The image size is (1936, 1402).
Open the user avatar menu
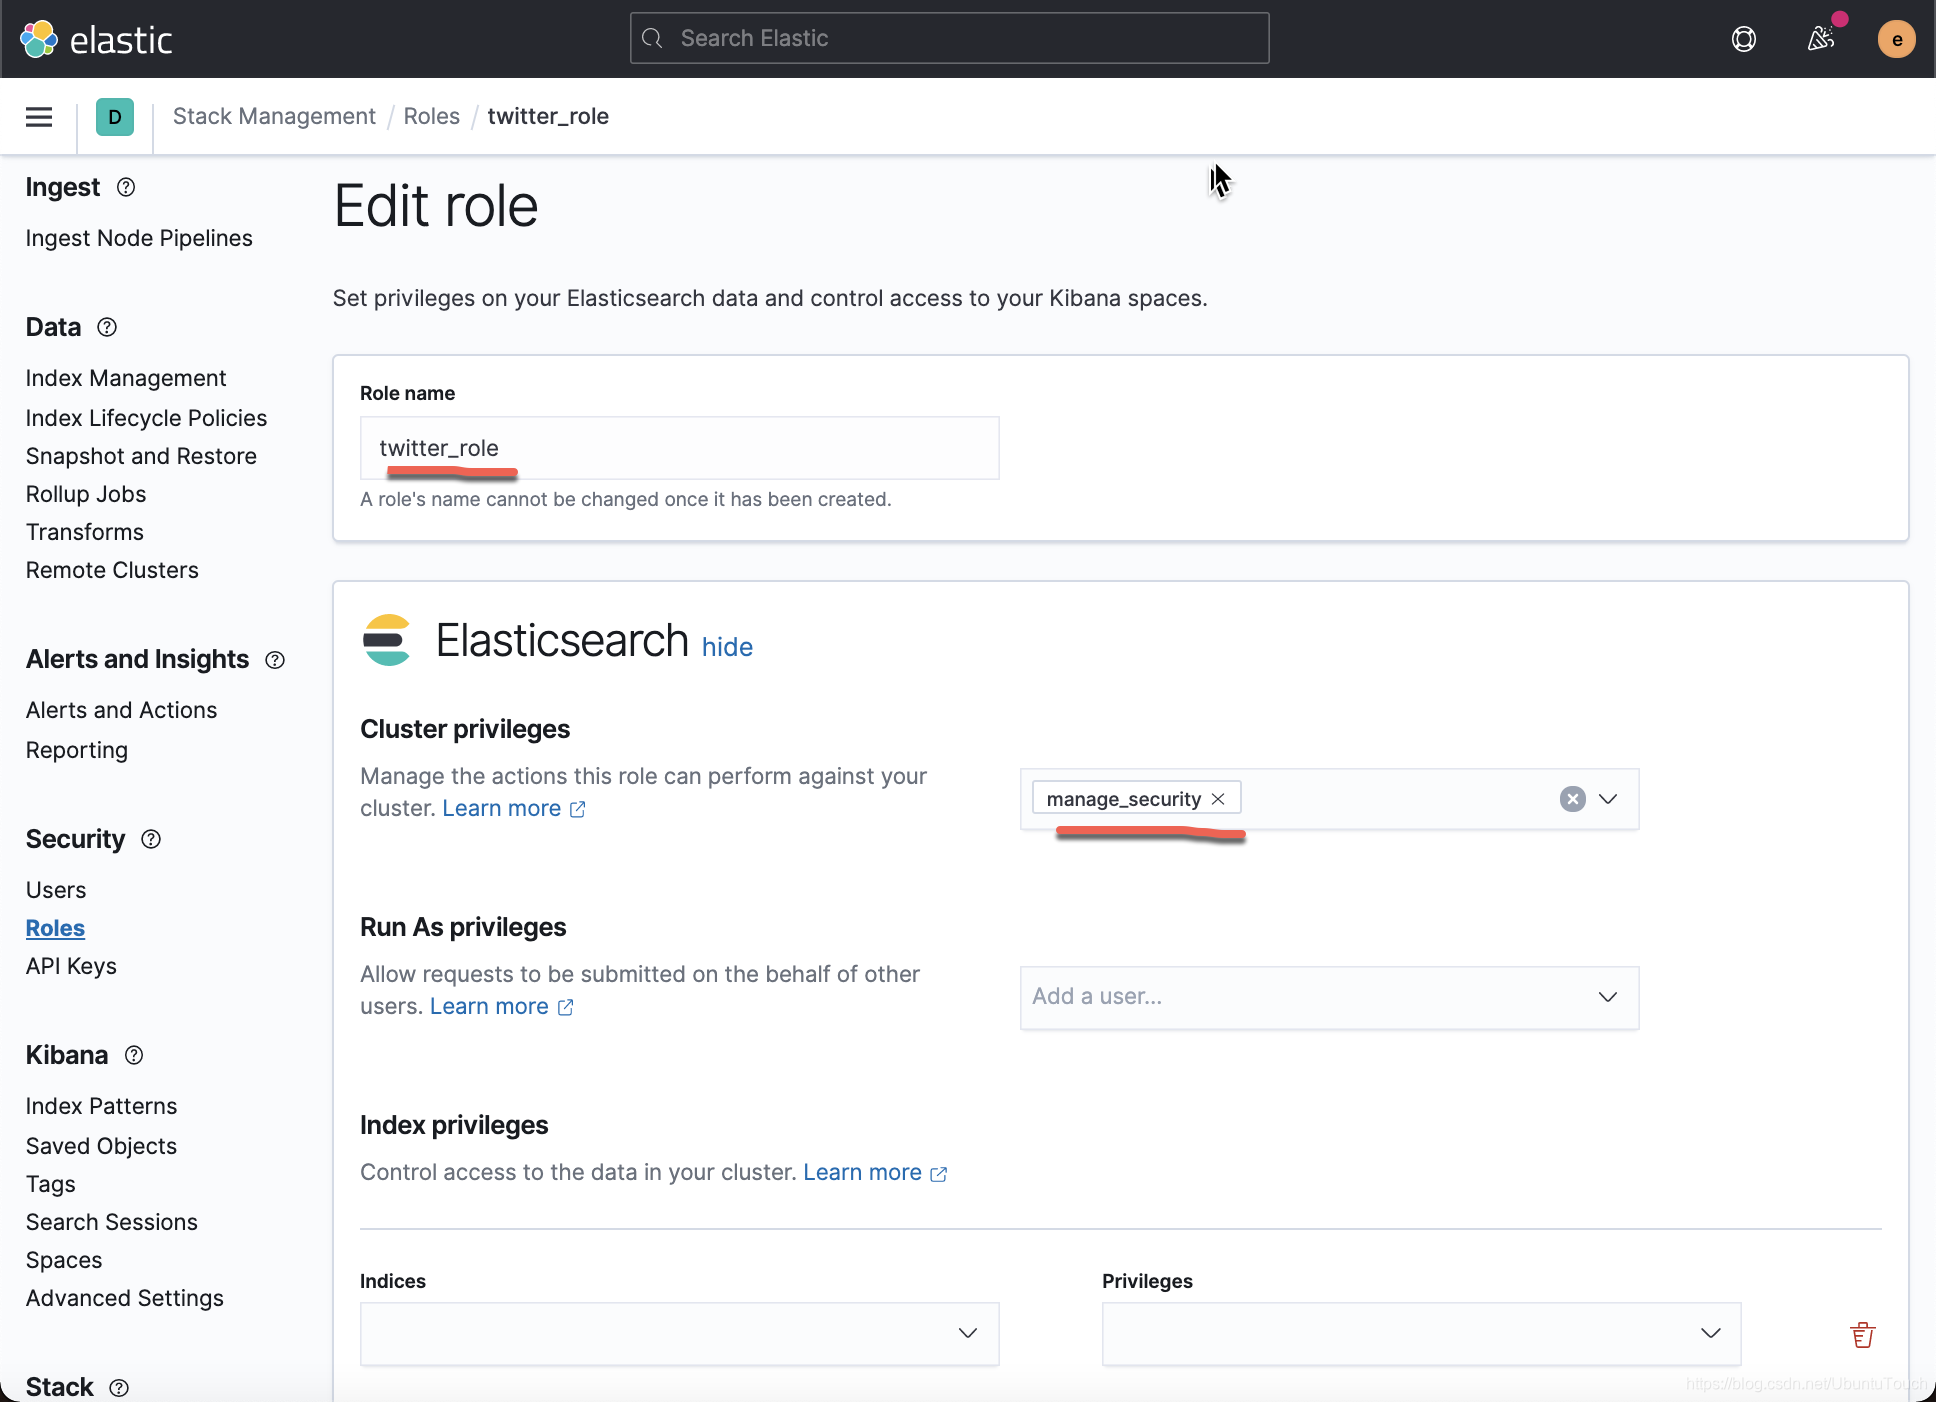(x=1895, y=39)
